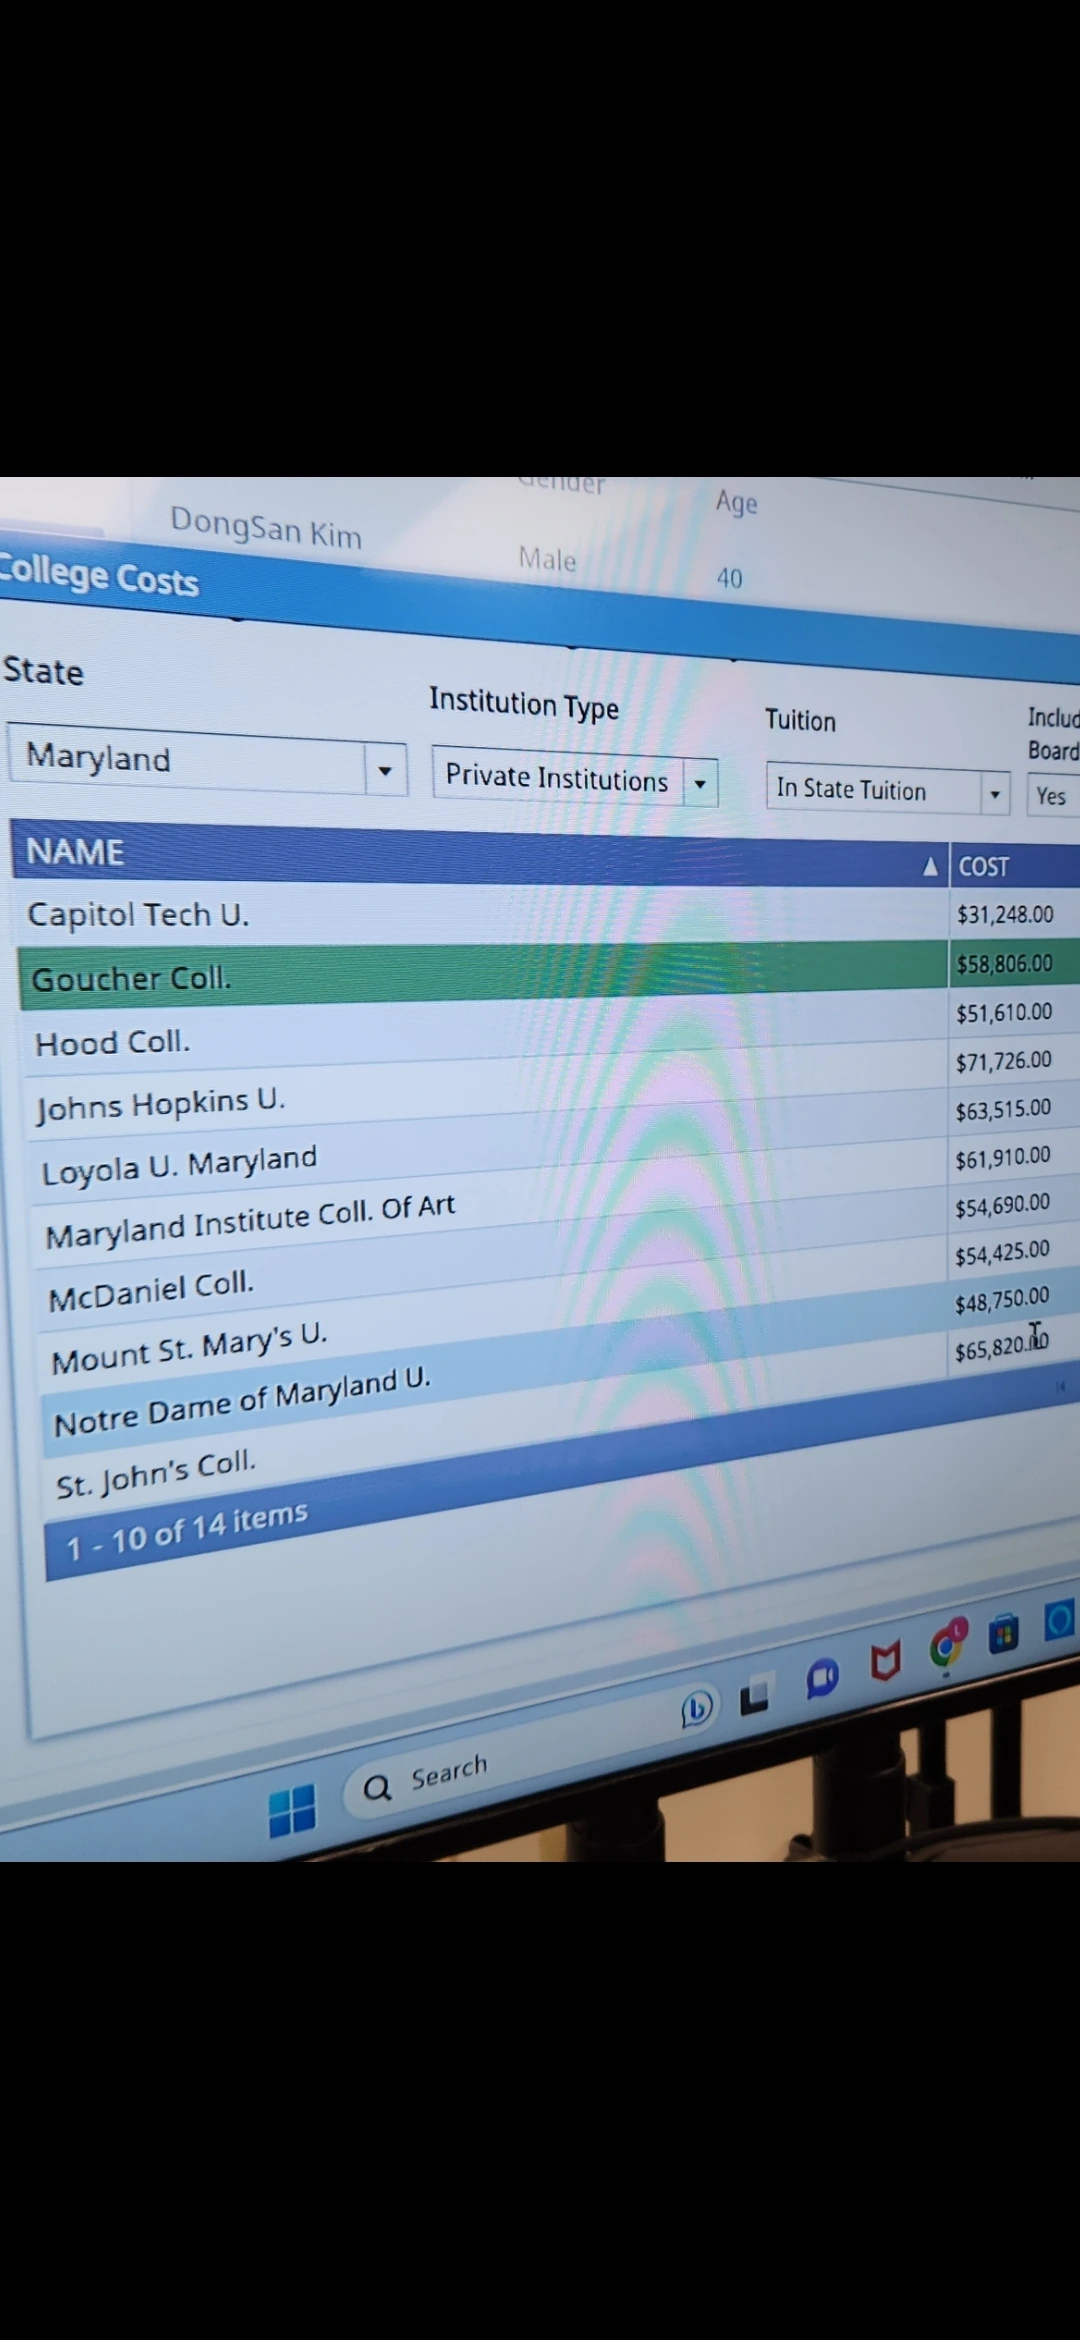Open the Windows Start menu
Screen dimensions: 1080x2340
click(292, 1810)
